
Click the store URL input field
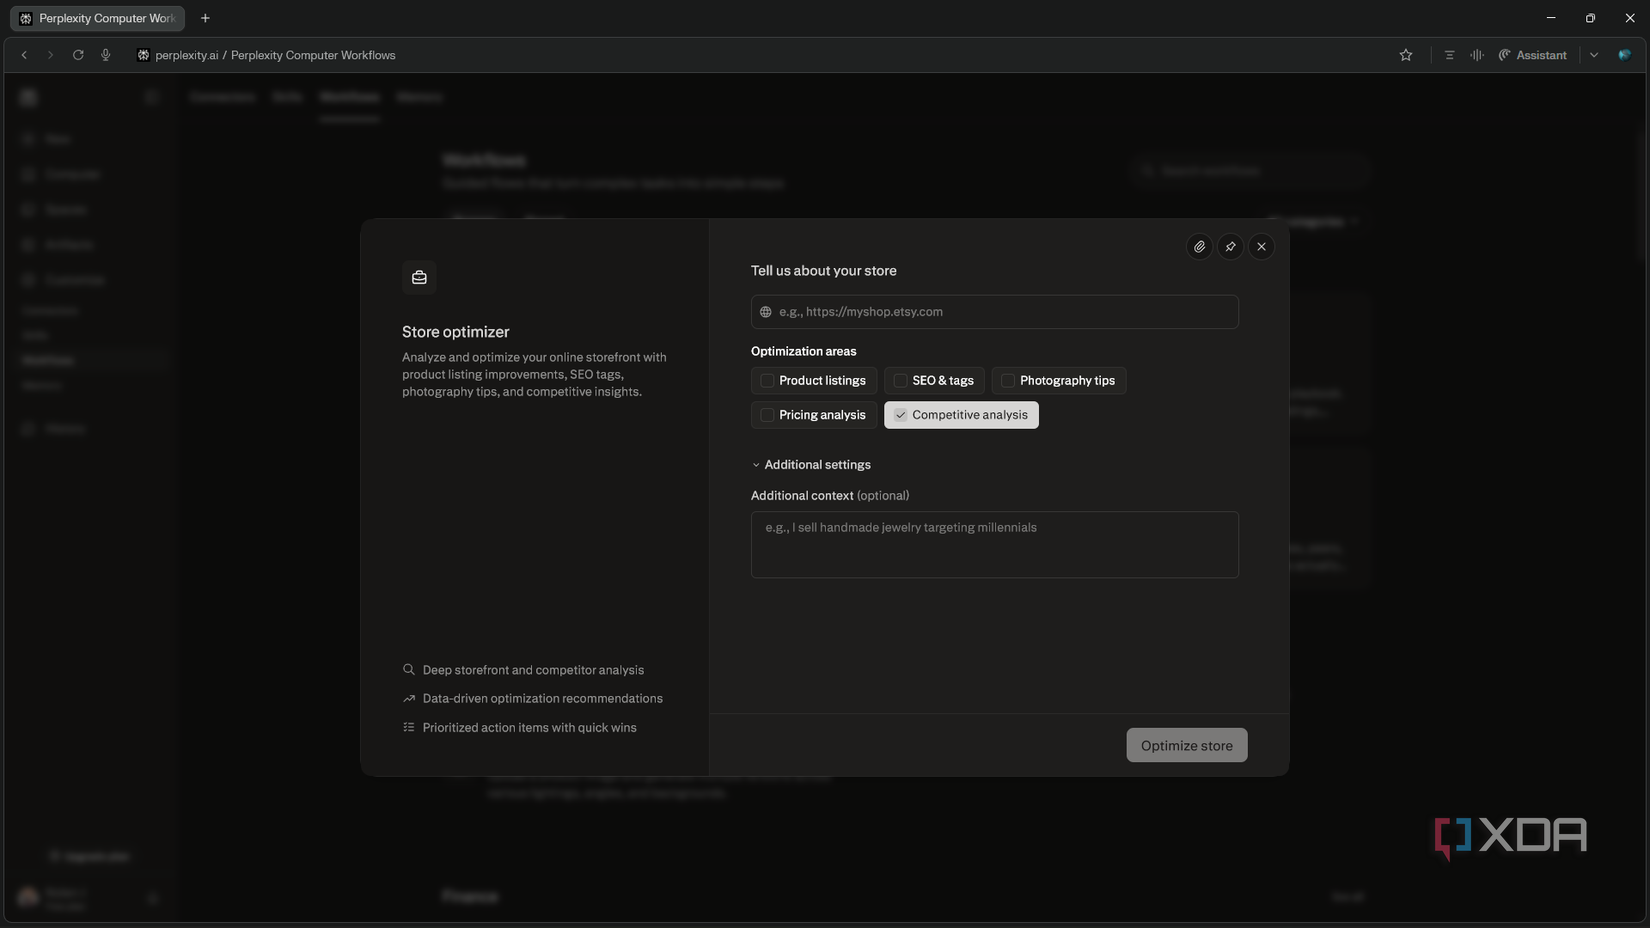click(x=994, y=312)
